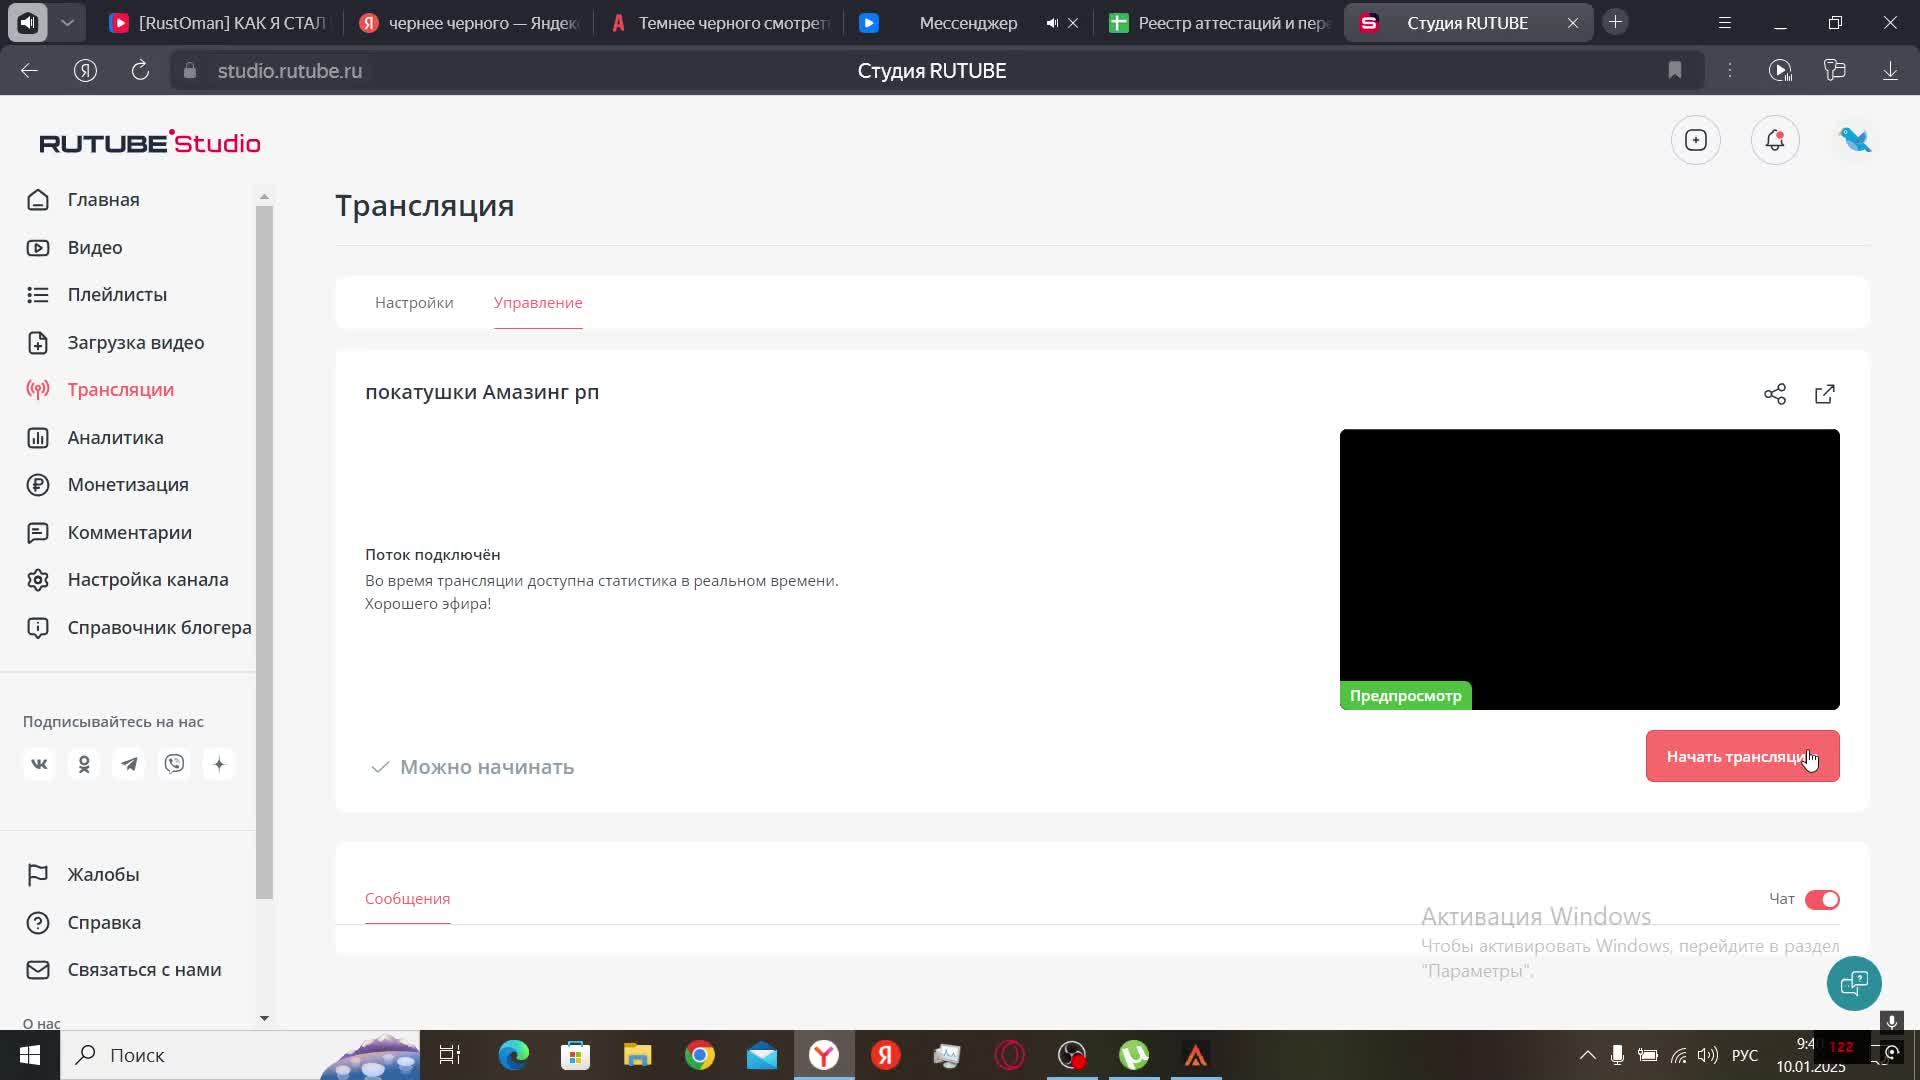Open the Telegram social icon

[129, 765]
